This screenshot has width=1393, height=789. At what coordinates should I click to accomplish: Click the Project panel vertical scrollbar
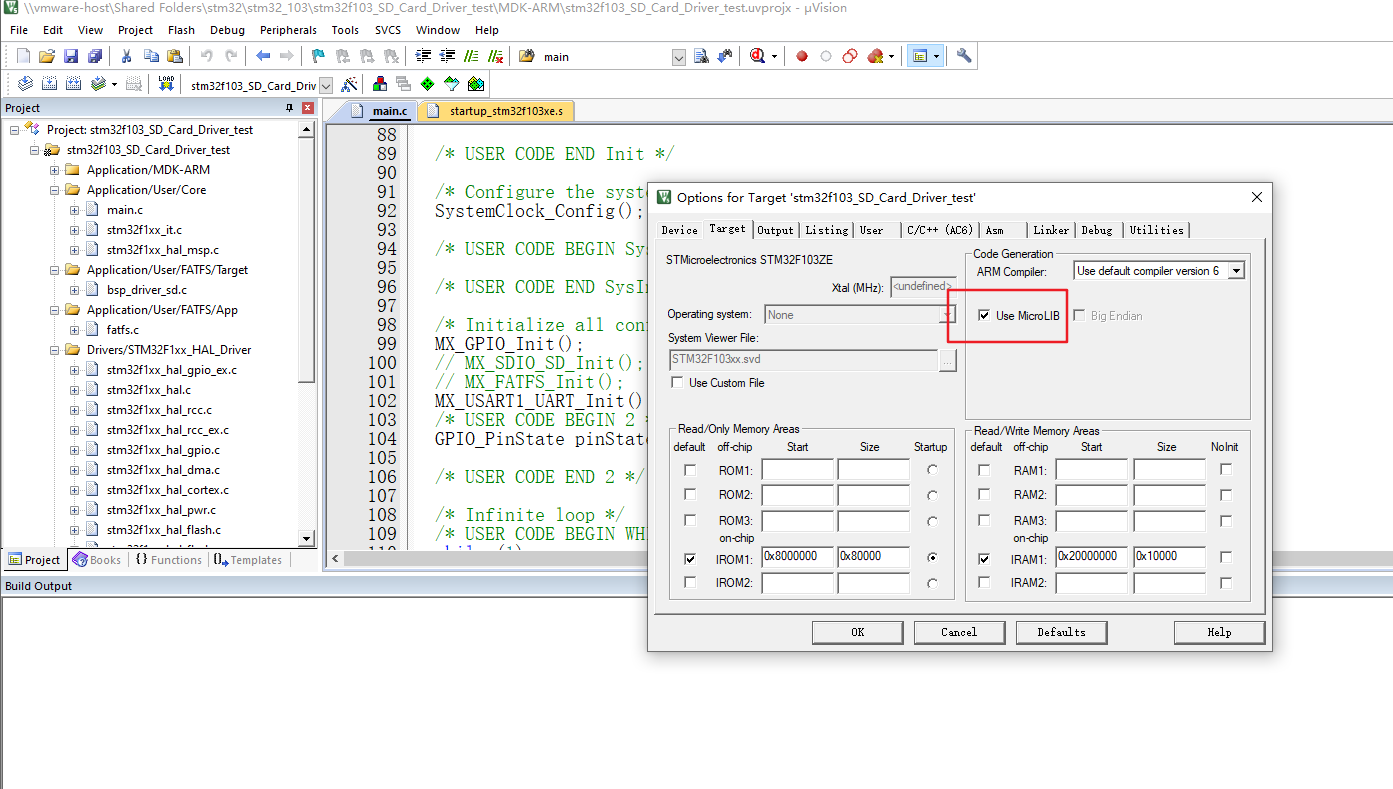[x=307, y=335]
